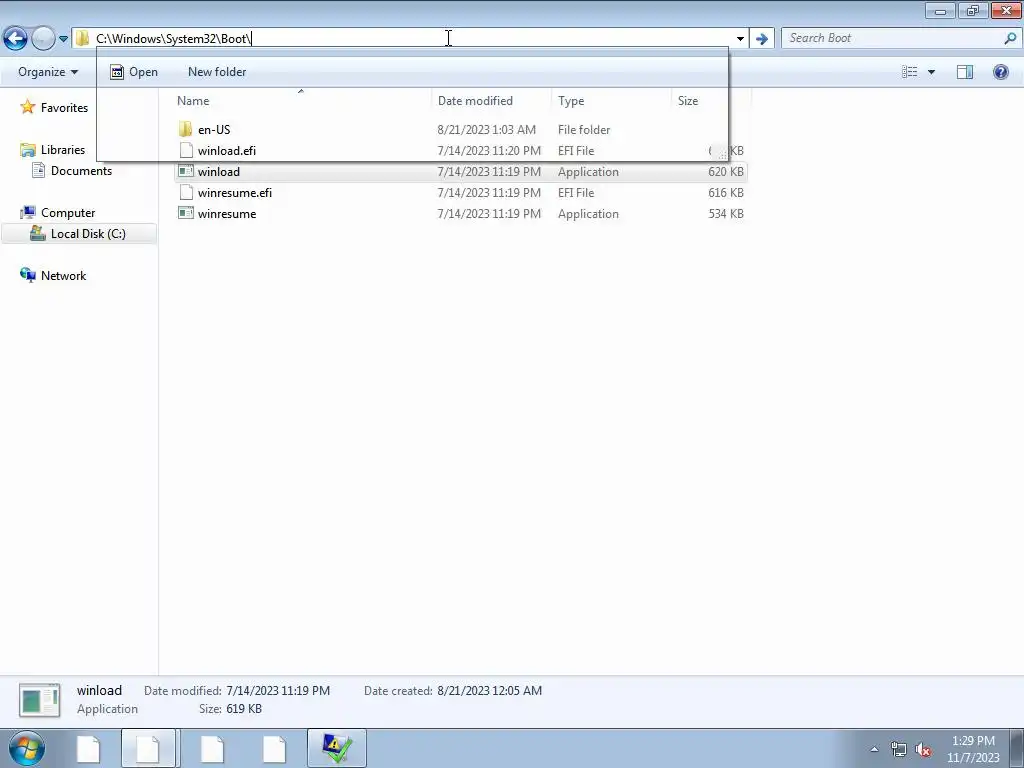Expand the address bar history dropdown

[x=740, y=39]
